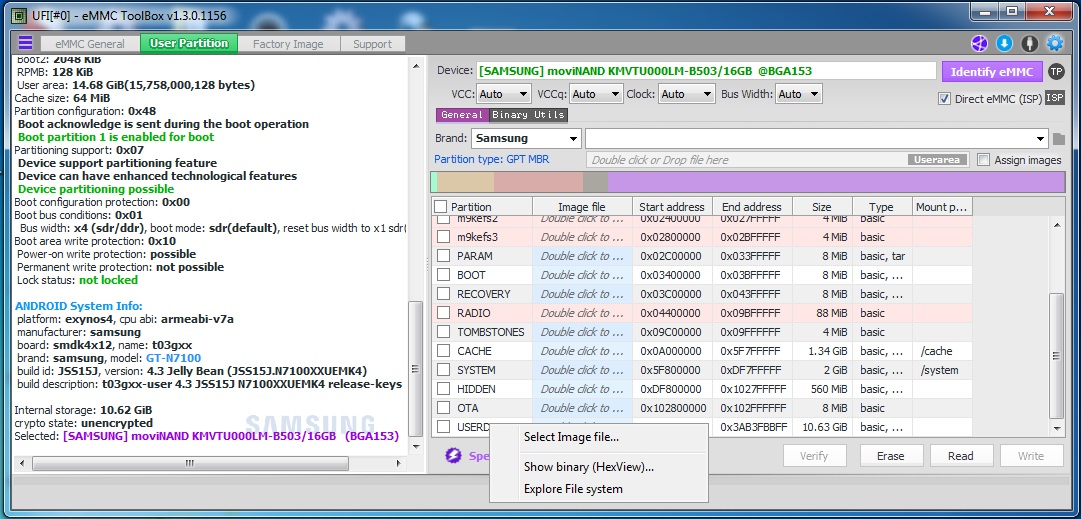
Task: Check the BOOT partition checkbox
Action: (x=443, y=275)
